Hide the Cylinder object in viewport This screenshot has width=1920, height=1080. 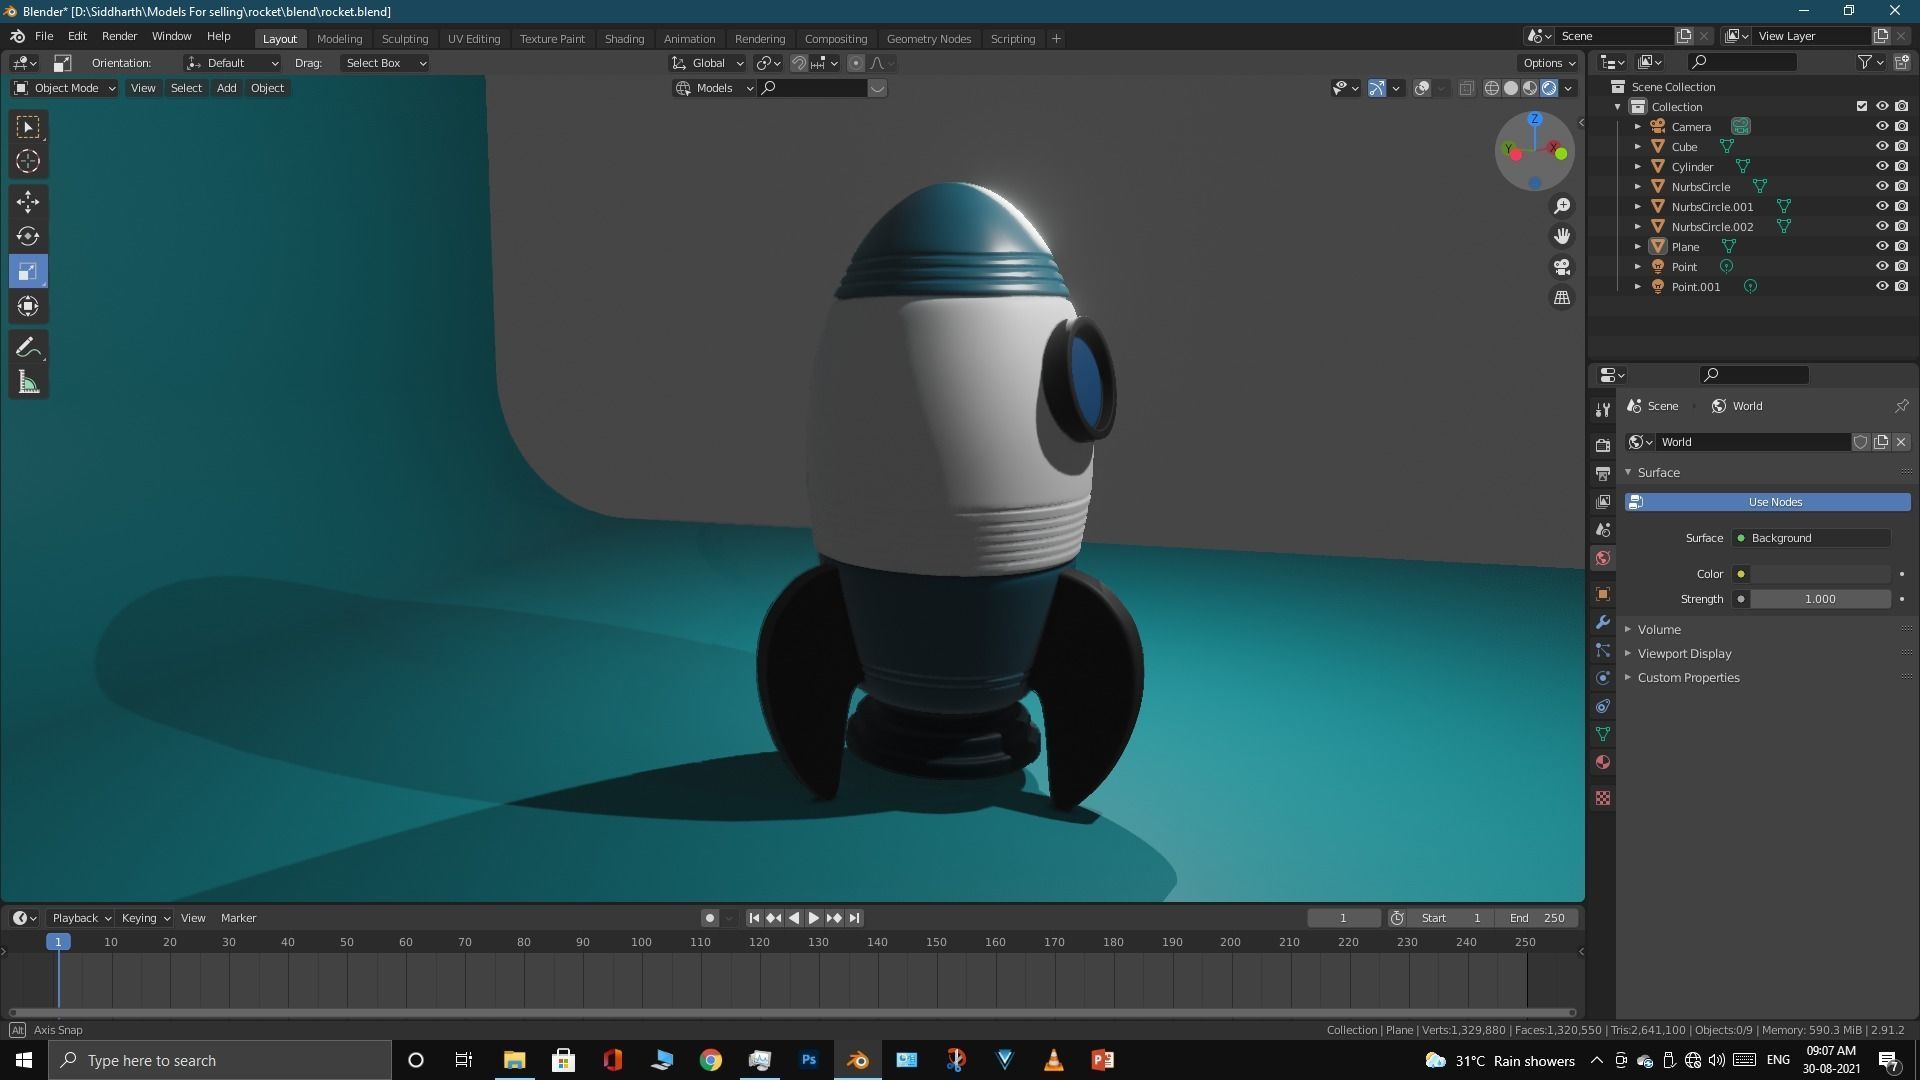(x=1881, y=166)
